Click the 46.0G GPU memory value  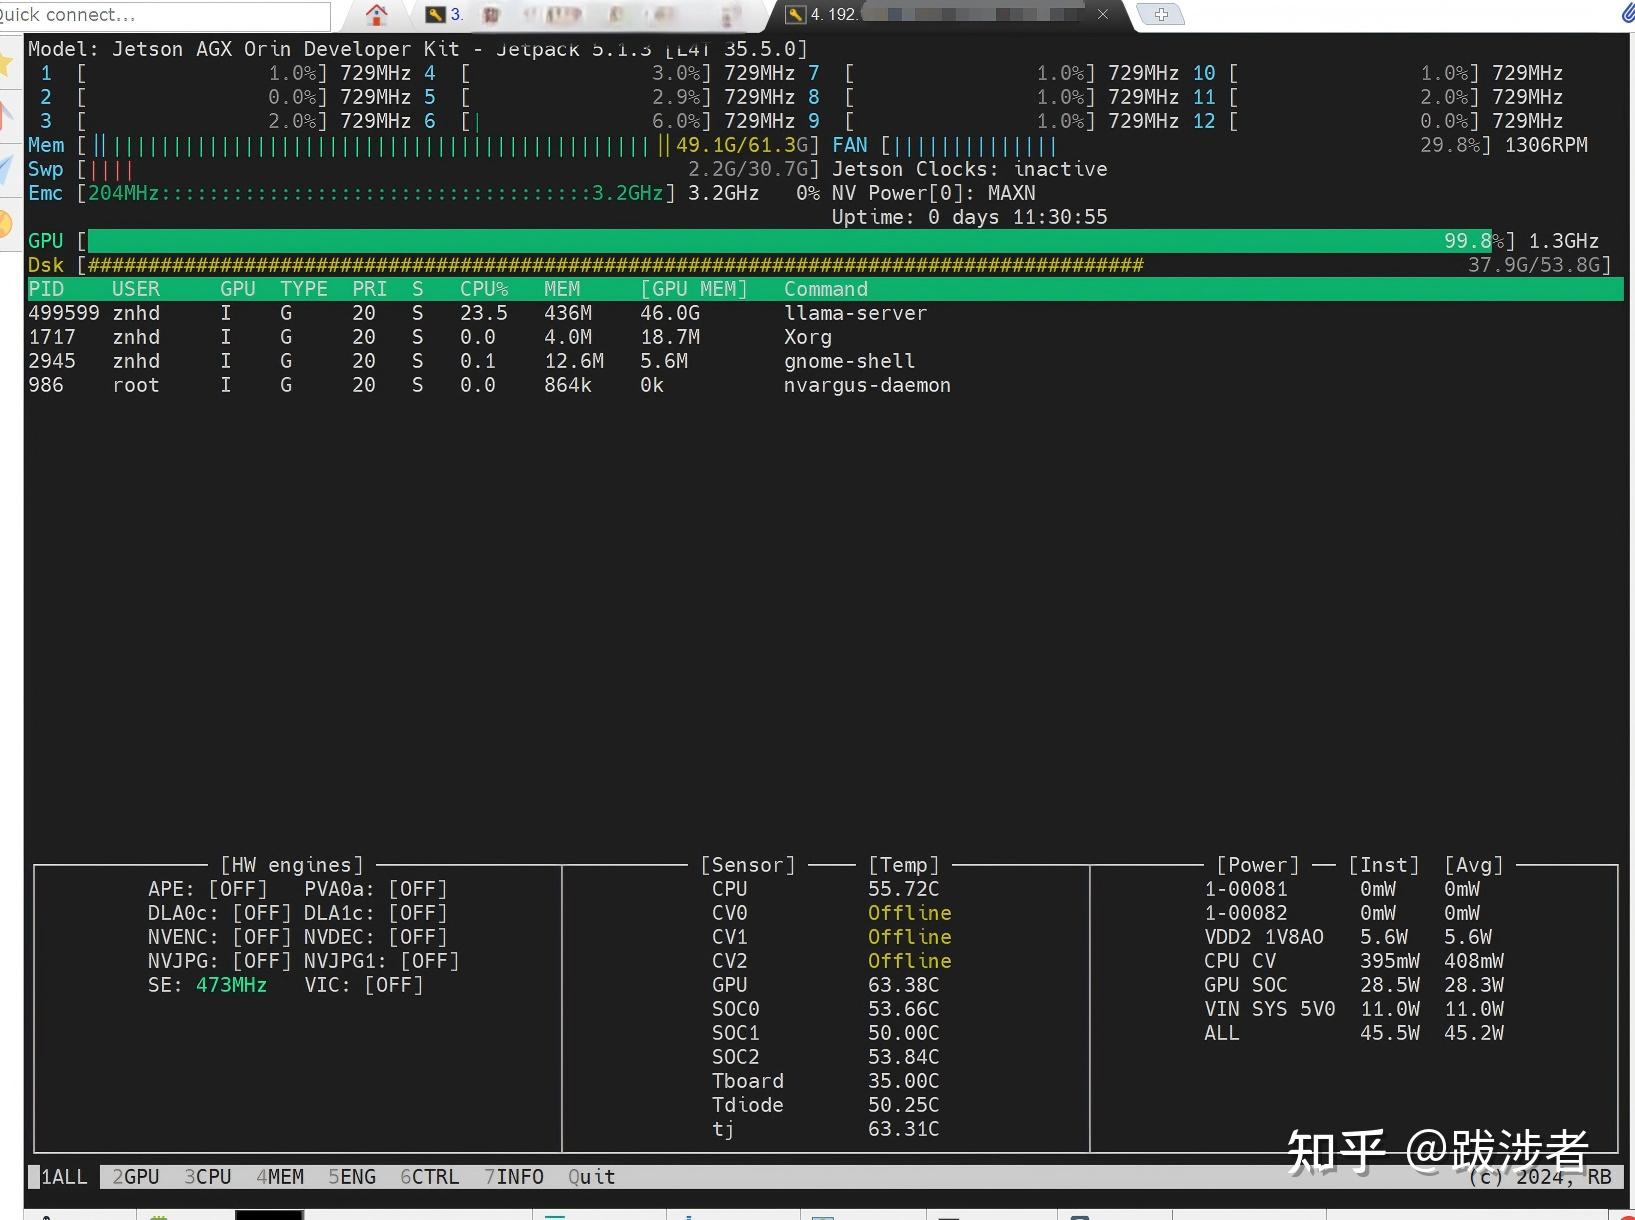click(x=670, y=313)
